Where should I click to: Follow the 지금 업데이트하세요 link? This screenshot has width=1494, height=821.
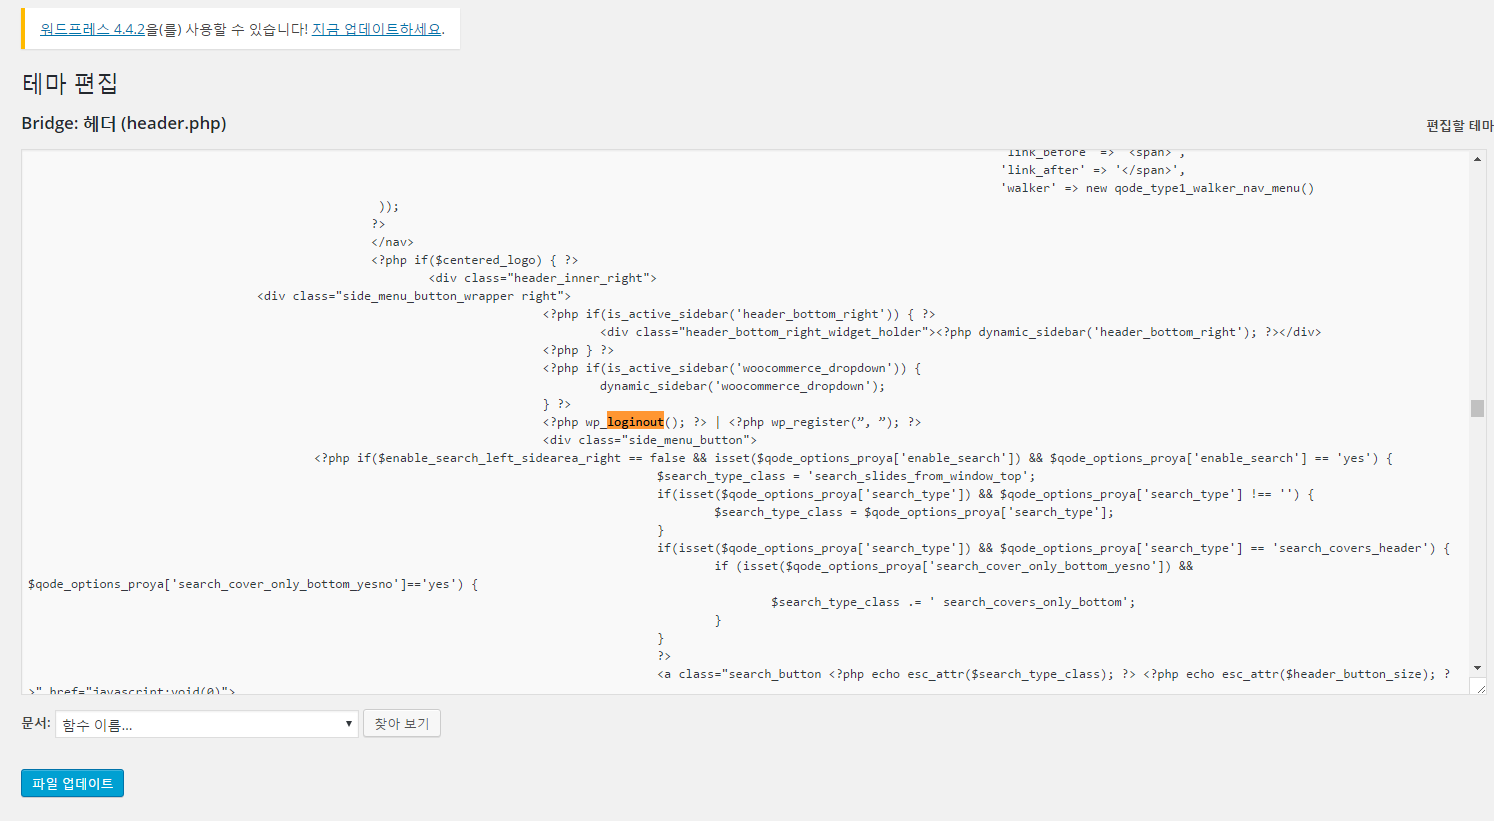point(376,29)
